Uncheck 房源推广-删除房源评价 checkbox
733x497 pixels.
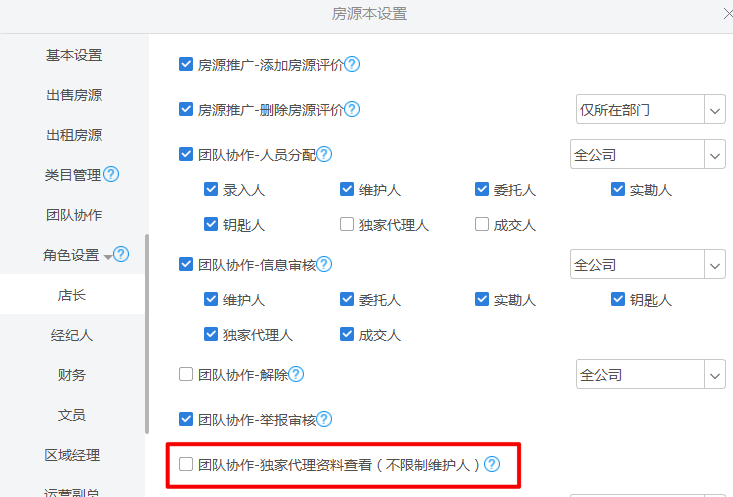pos(186,109)
